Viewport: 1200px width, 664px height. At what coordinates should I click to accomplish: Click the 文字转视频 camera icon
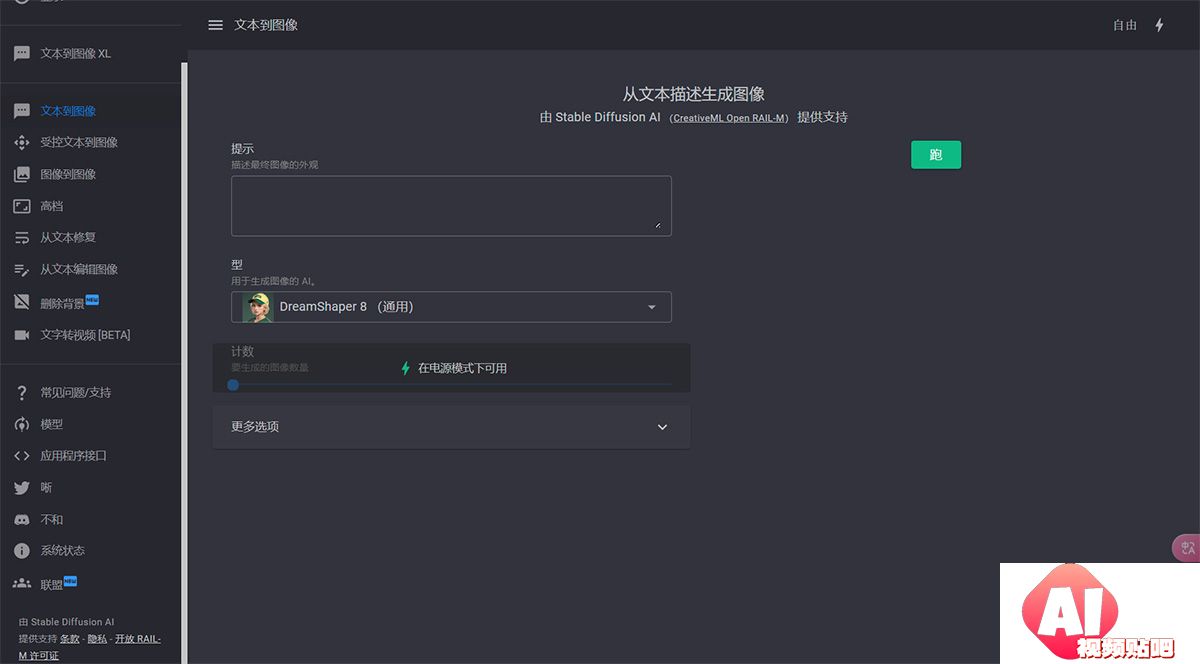click(x=21, y=335)
